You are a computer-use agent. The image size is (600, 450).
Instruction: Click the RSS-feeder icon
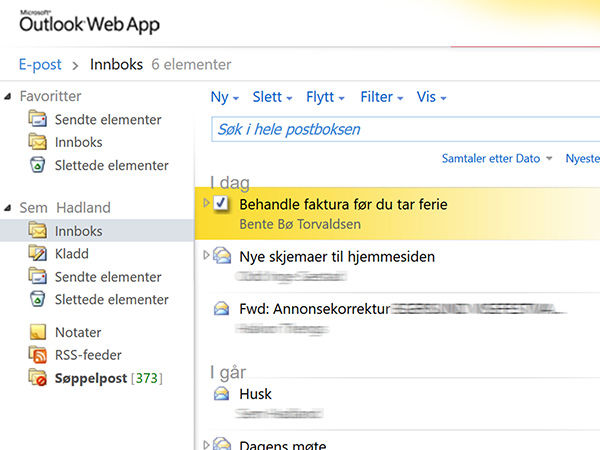pyautogui.click(x=38, y=355)
